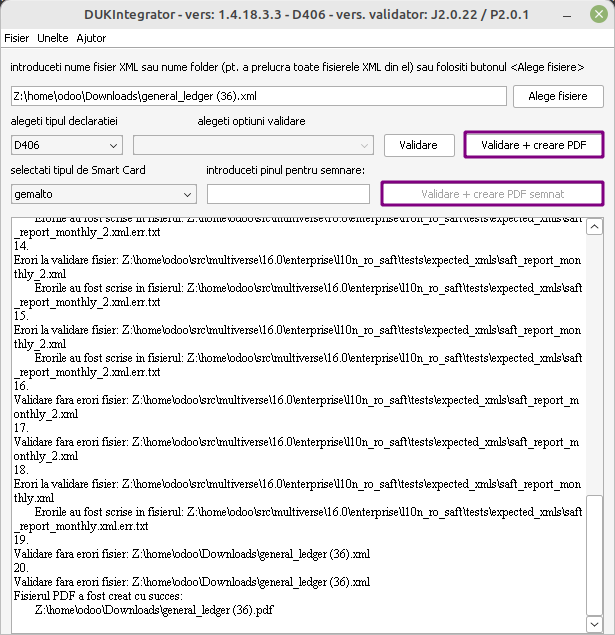The width and height of the screenshot is (615, 635).
Task: Click inside the validation output log area
Action: tap(300, 420)
